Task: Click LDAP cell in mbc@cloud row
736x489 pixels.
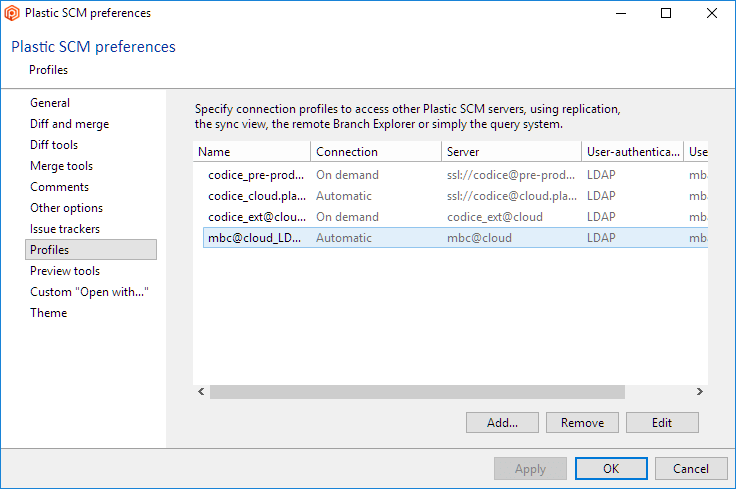Action: point(601,238)
